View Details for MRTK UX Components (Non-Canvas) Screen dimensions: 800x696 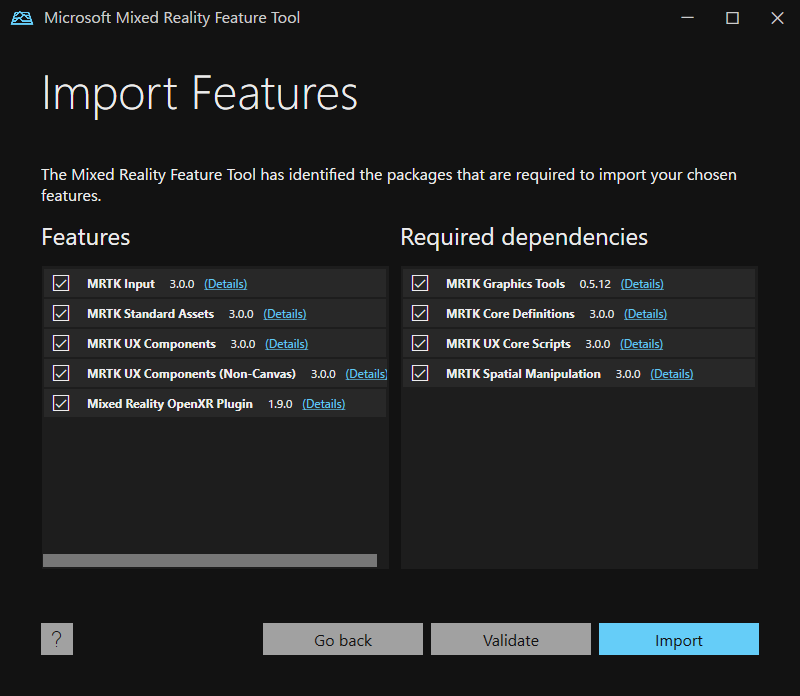click(366, 374)
